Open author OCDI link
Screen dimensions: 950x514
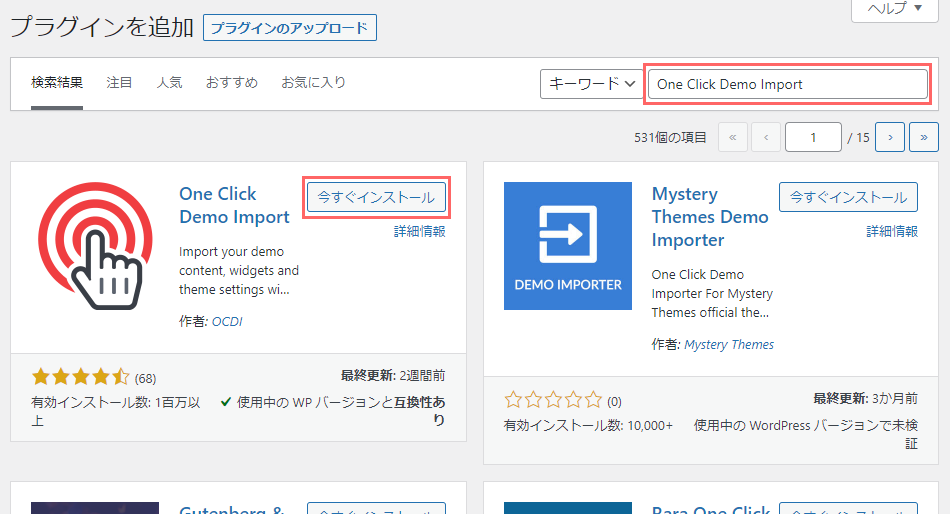[x=227, y=321]
